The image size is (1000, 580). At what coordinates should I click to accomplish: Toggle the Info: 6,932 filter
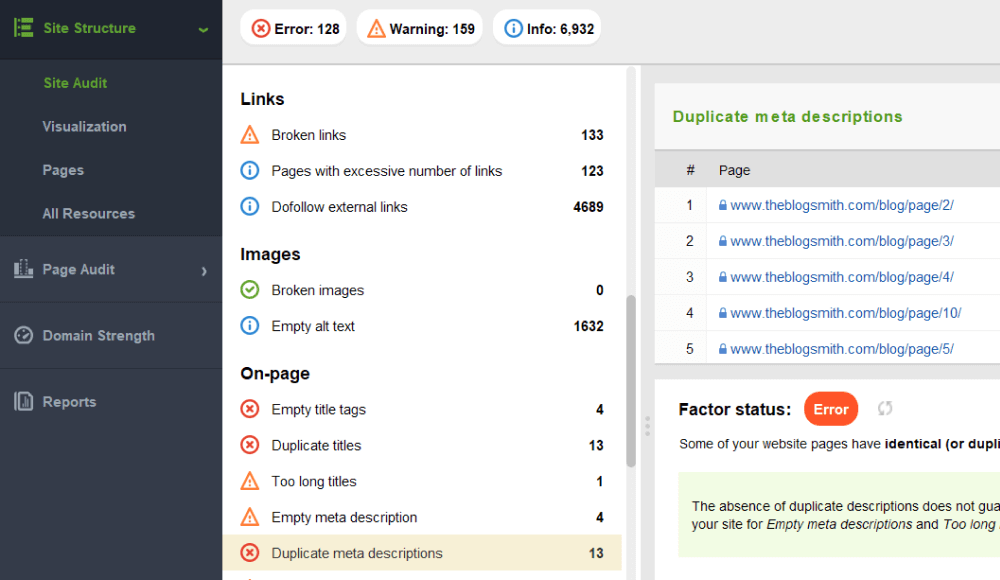click(548, 29)
